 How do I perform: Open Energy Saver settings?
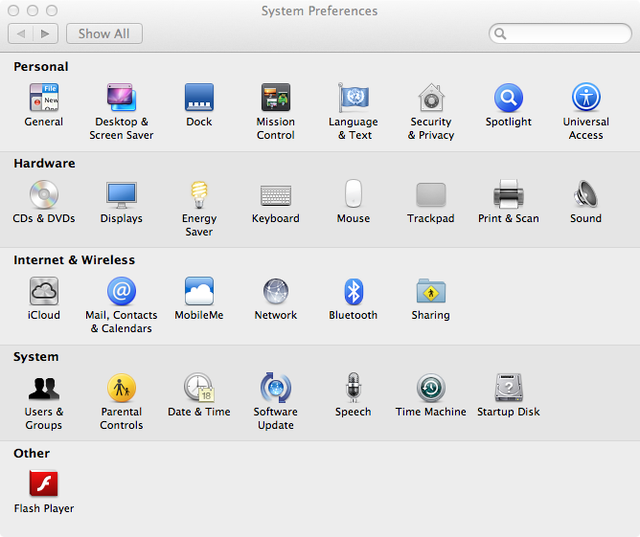click(x=199, y=194)
